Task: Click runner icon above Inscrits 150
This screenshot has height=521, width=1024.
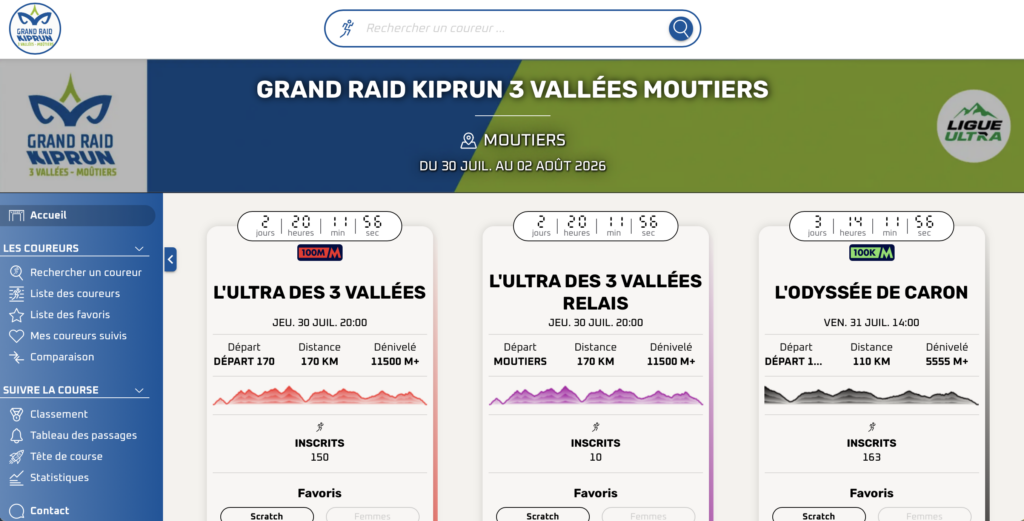Action: (x=320, y=427)
